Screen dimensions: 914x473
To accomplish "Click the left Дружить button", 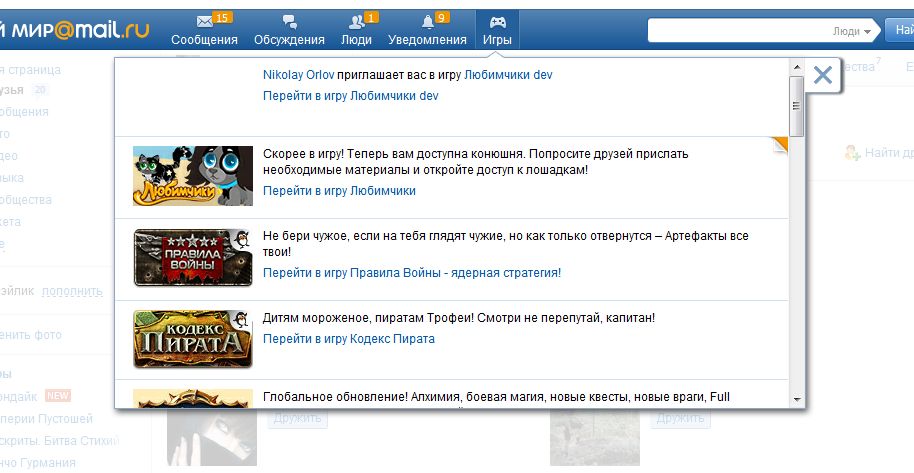I will (297, 418).
